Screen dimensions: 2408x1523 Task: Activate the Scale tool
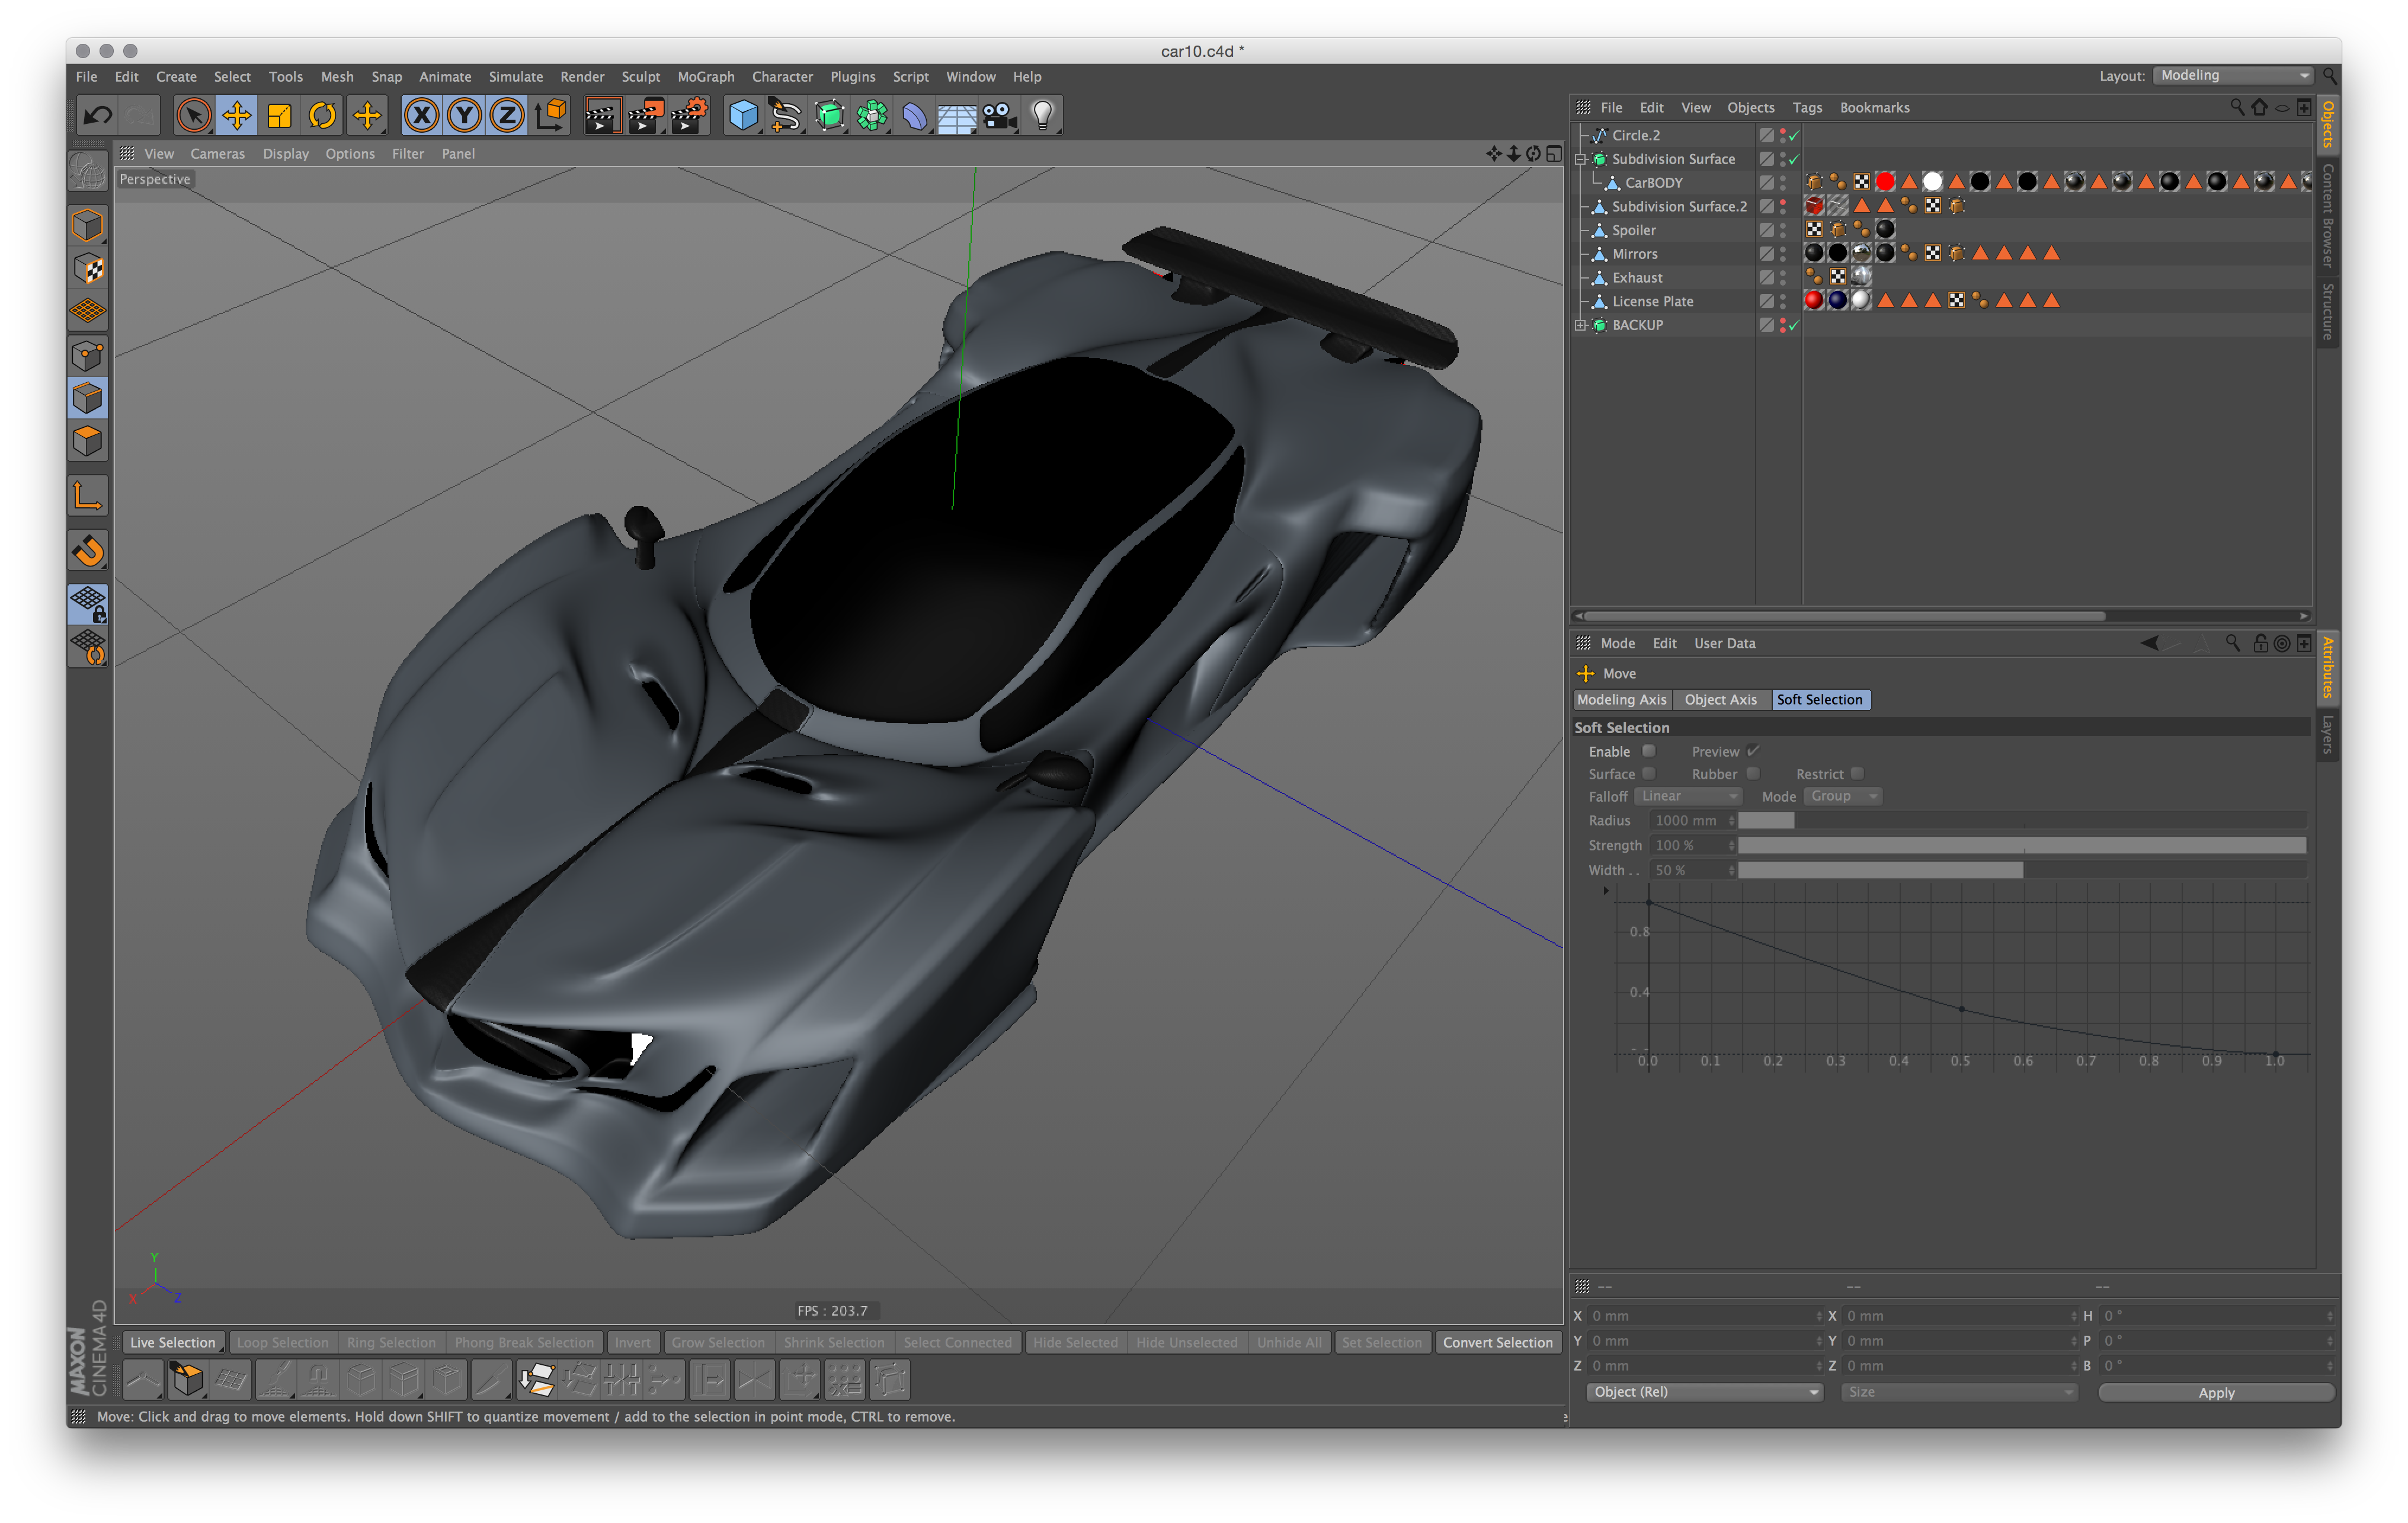(x=280, y=115)
